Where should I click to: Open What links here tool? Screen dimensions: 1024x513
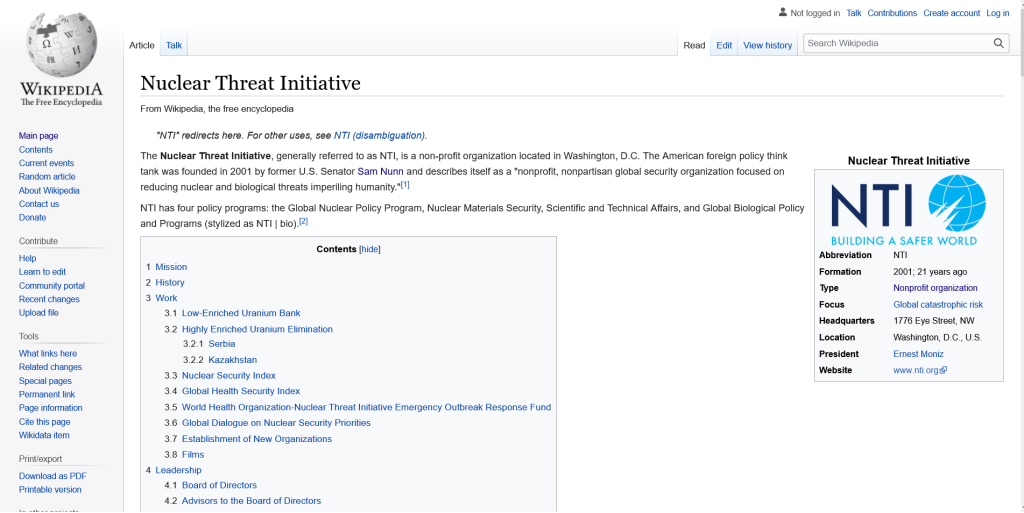(48, 354)
